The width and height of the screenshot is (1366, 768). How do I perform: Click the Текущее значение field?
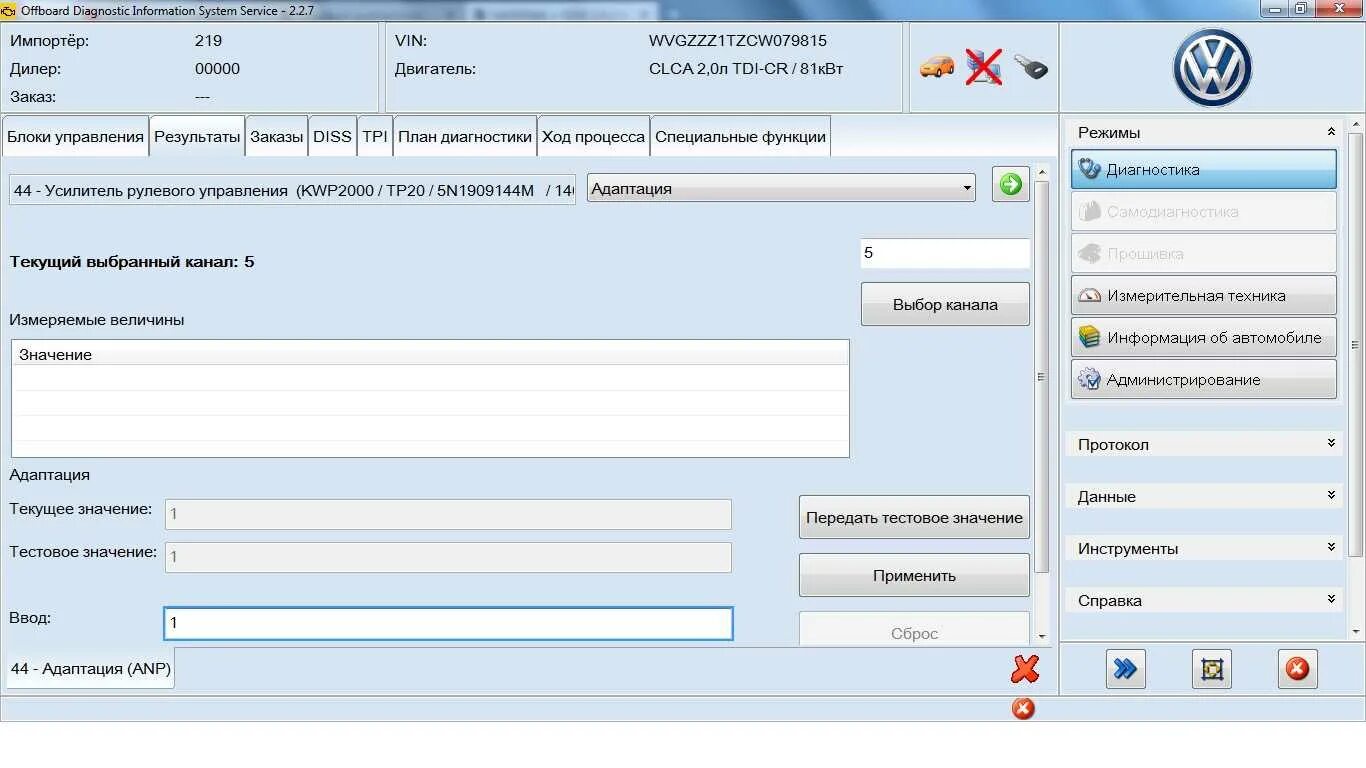click(x=448, y=514)
